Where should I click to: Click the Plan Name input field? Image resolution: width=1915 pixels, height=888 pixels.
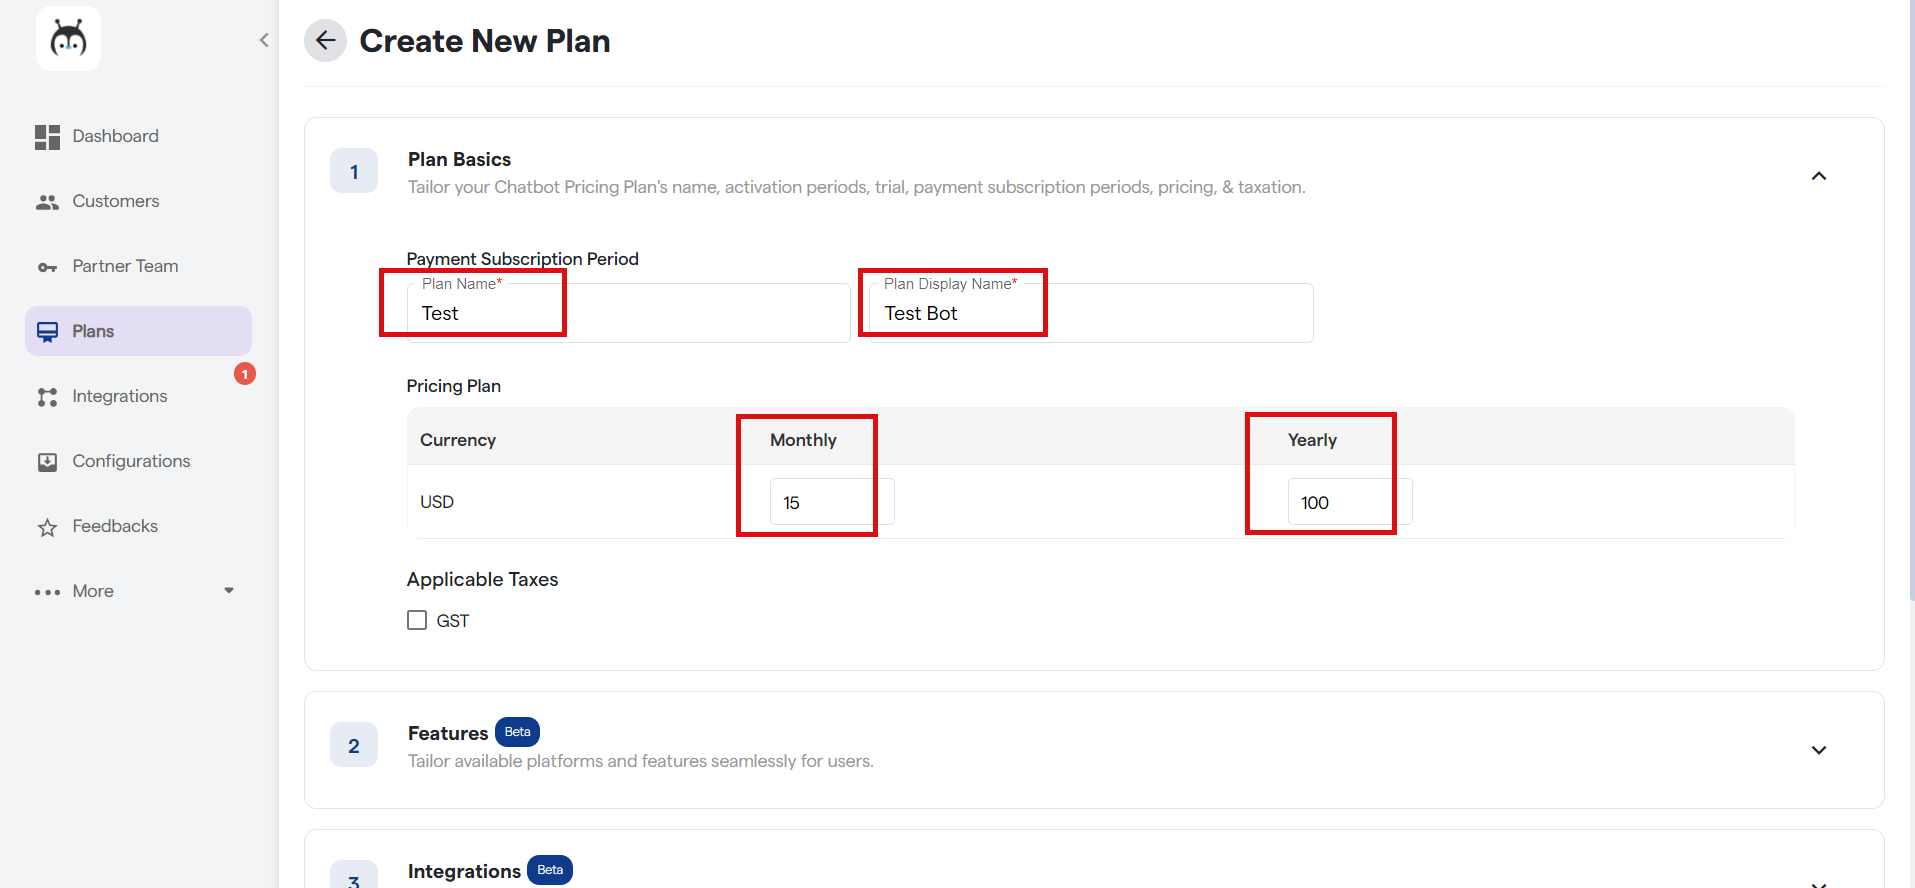pyautogui.click(x=628, y=314)
